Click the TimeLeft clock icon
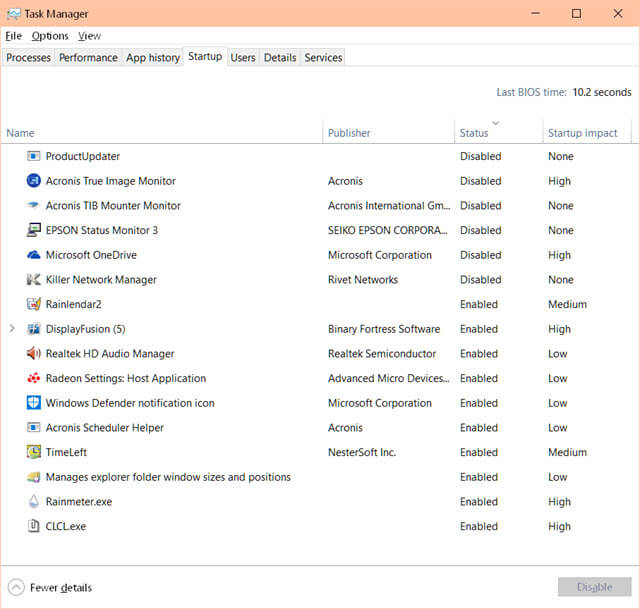 [33, 452]
